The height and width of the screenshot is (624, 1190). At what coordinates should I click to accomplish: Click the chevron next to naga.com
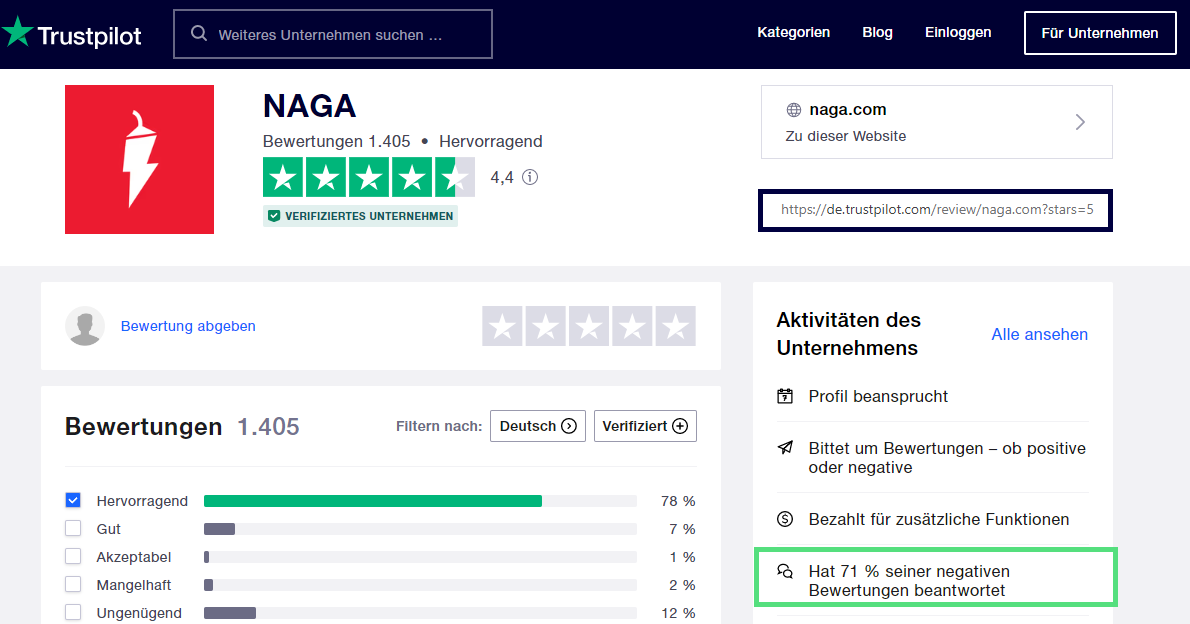pos(1080,121)
